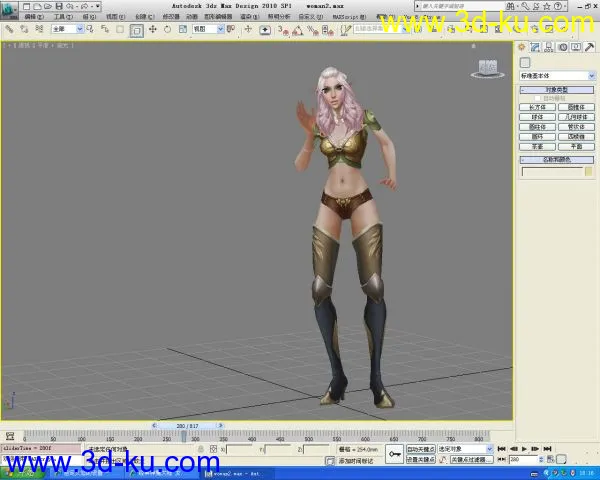Toggle the Keyboard Shortcut Override icon
Screen dimensions: 600x480
pyautogui.click(x=265, y=30)
